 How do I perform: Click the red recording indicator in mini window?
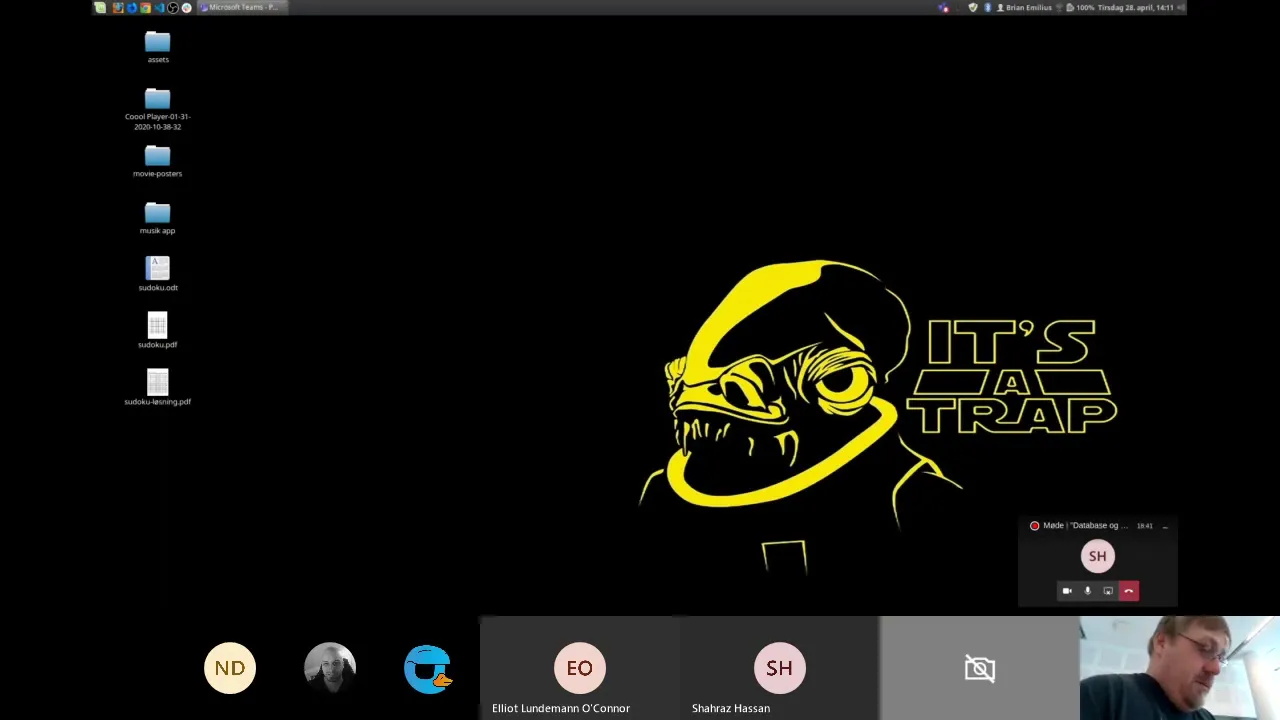(1034, 525)
